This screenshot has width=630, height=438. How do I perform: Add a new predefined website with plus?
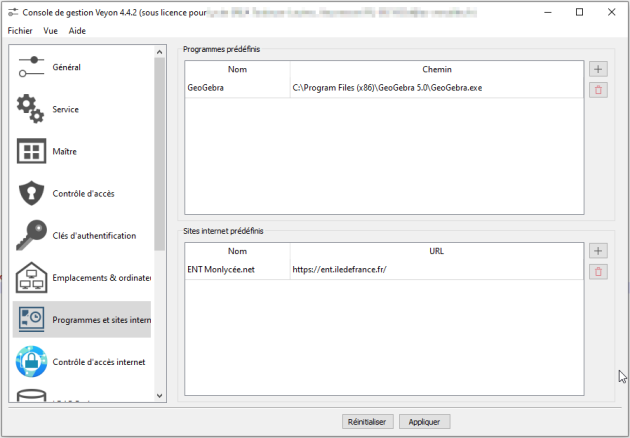pos(598,251)
